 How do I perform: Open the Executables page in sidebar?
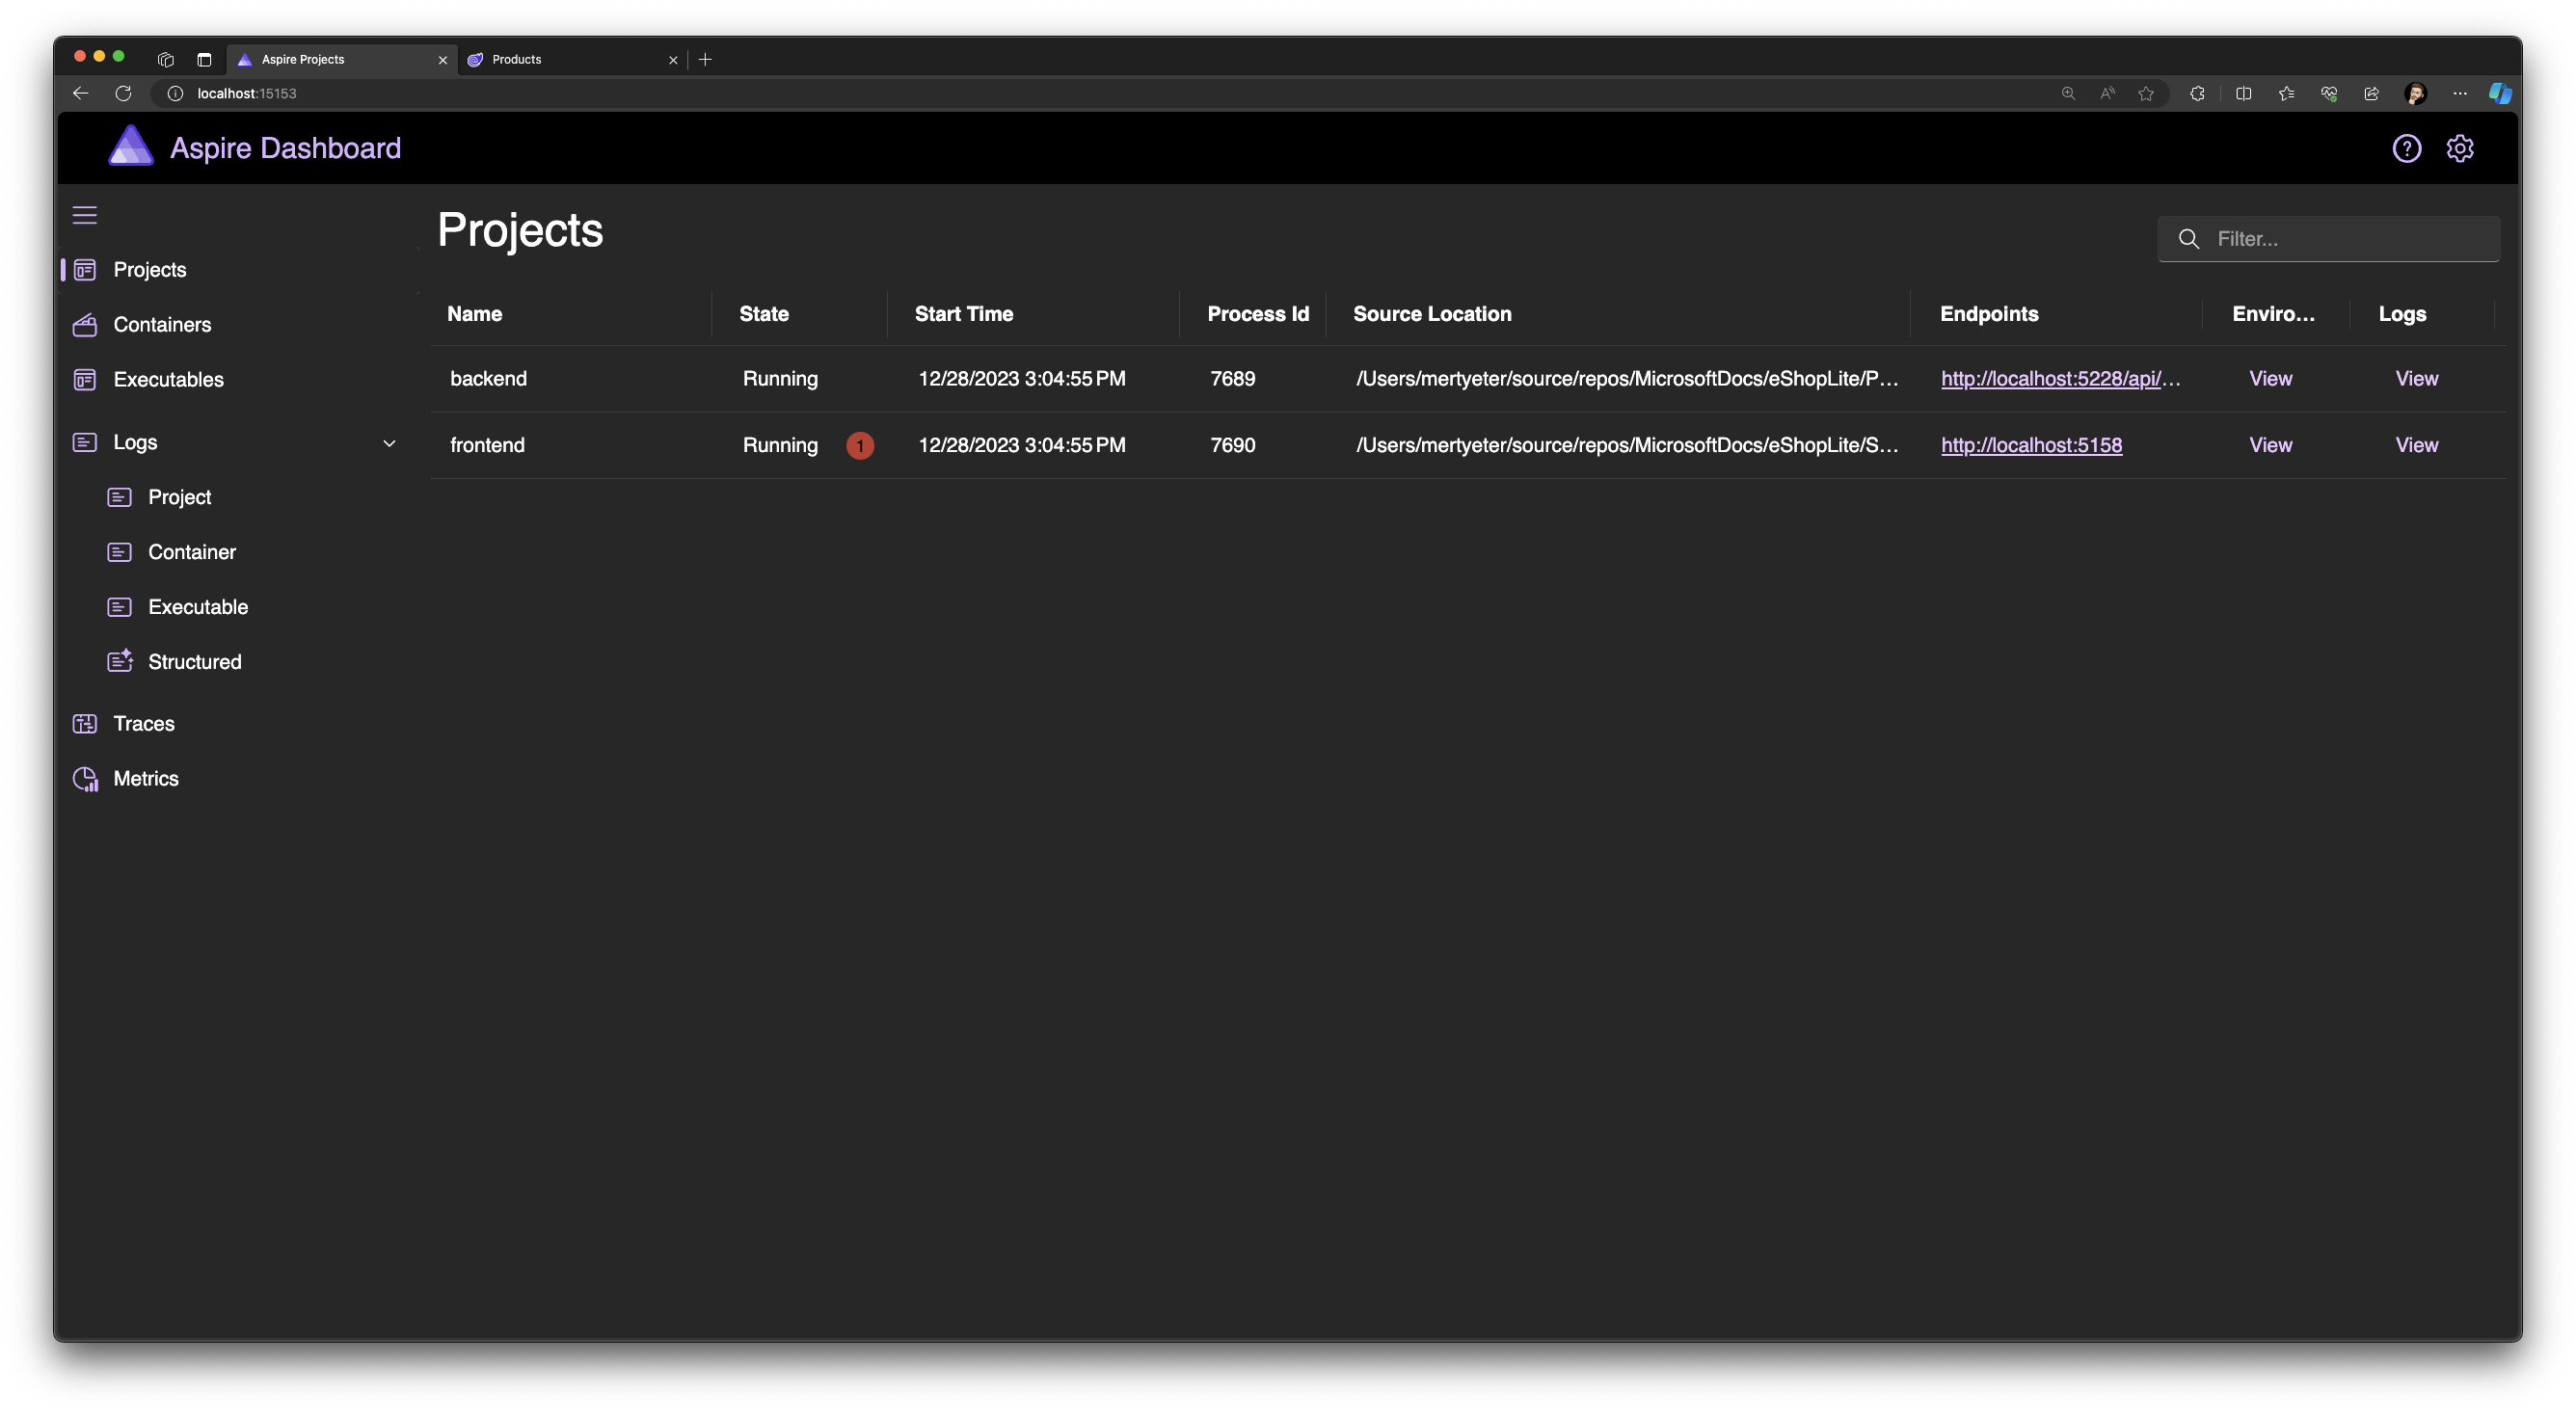tap(168, 380)
